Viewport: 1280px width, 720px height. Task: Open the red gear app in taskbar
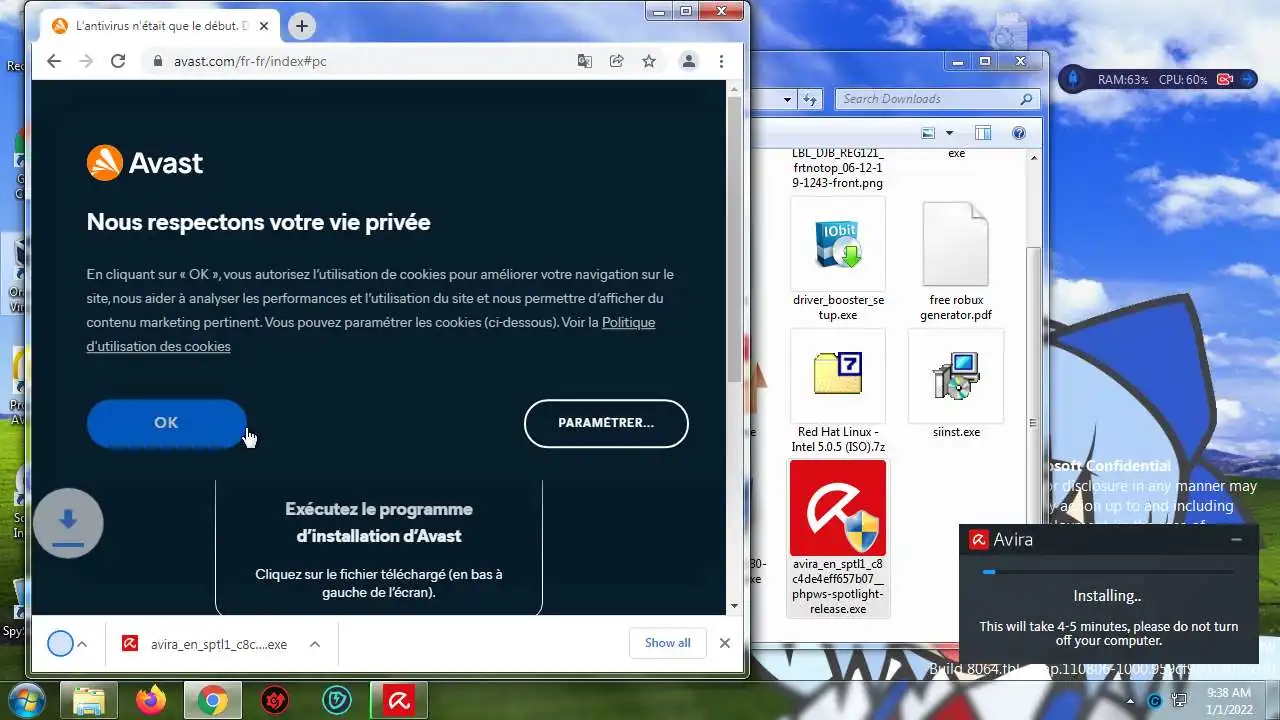(275, 700)
